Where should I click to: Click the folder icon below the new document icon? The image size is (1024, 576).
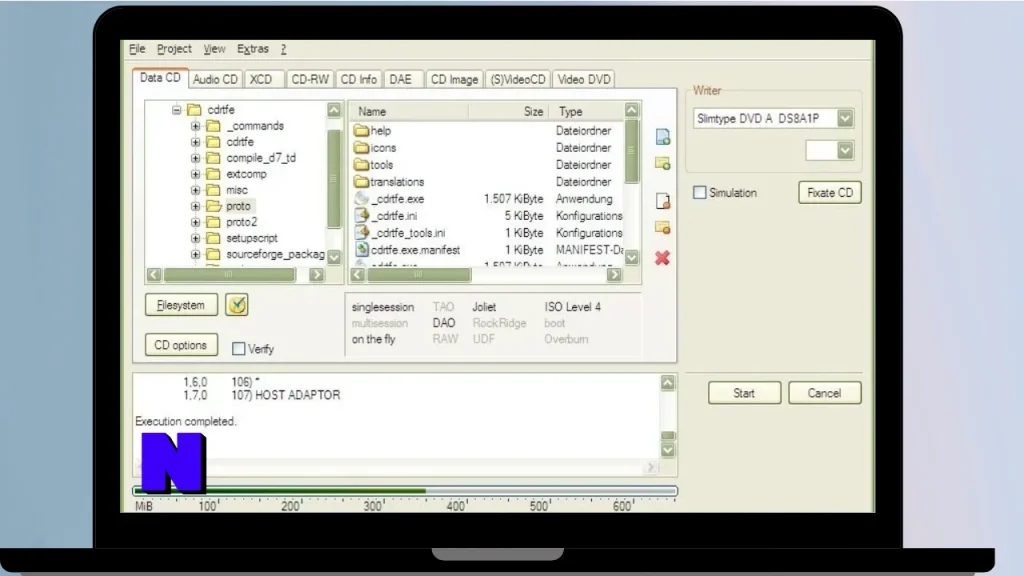tap(662, 227)
